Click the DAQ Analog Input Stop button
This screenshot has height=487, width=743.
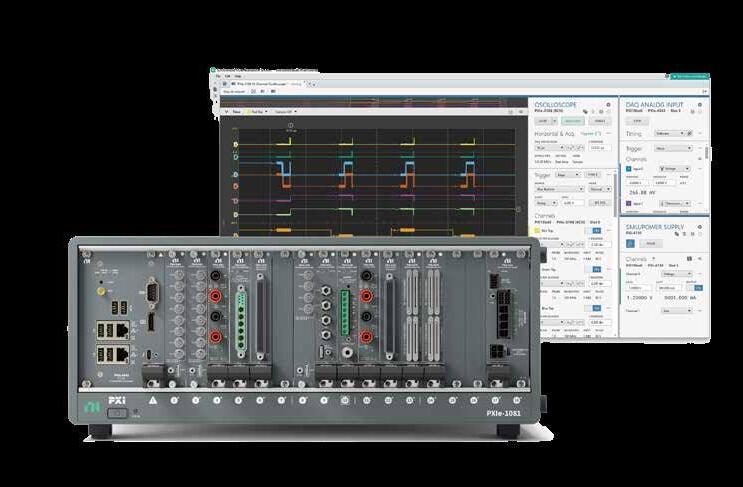tap(637, 121)
